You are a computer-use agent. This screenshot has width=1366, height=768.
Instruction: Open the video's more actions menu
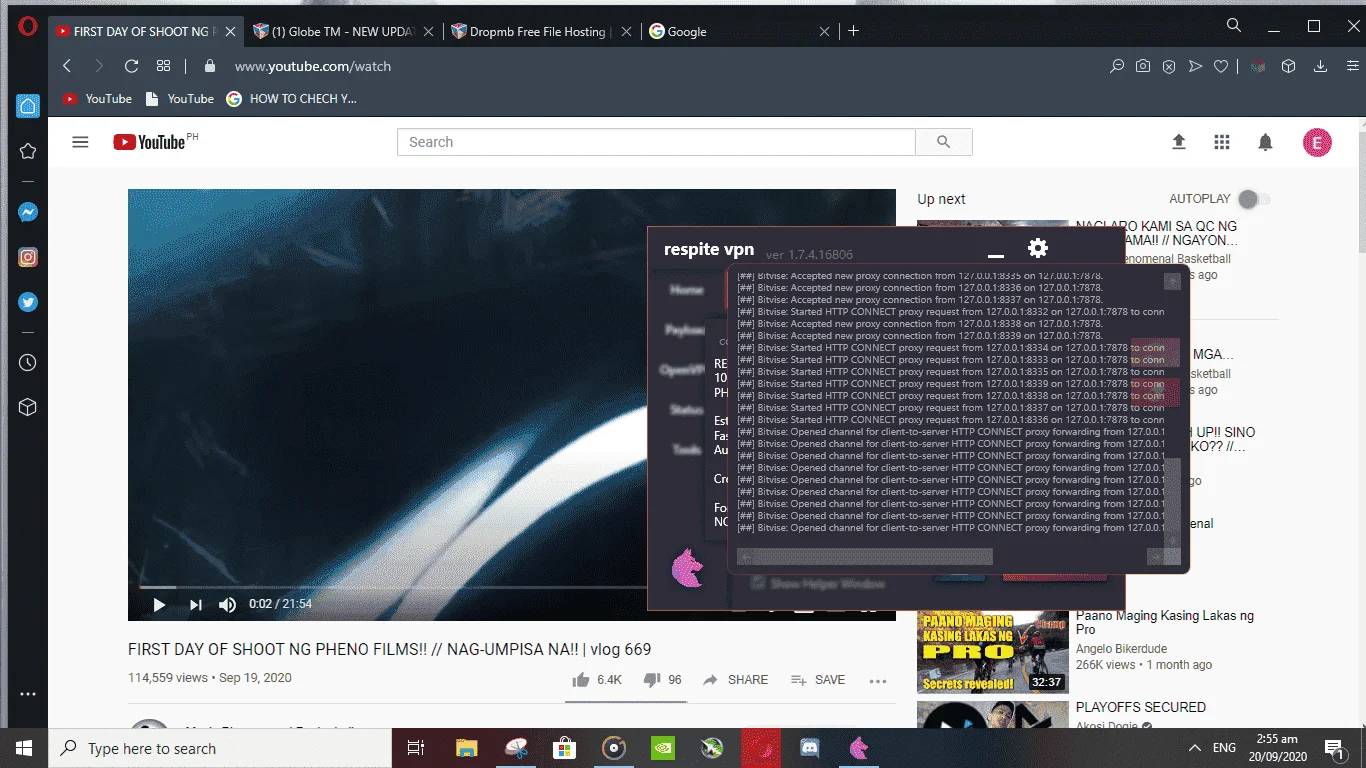pos(878,680)
